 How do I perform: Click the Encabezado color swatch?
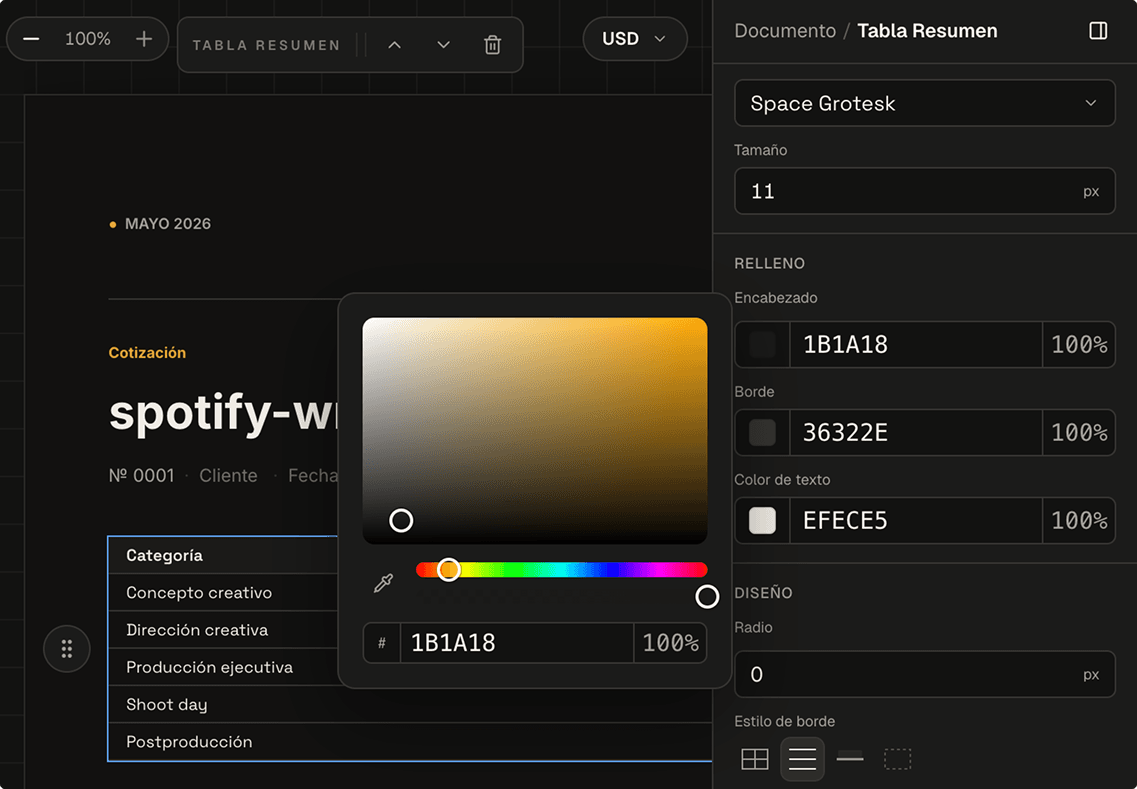762,344
